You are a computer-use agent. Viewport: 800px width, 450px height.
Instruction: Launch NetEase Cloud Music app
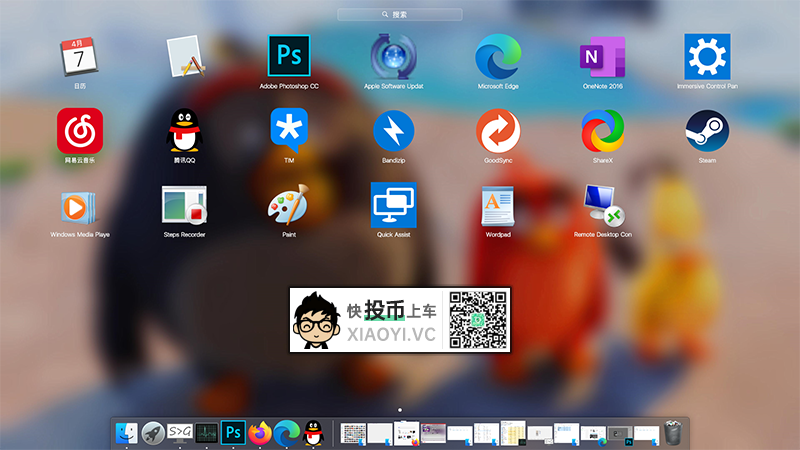click(x=80, y=131)
